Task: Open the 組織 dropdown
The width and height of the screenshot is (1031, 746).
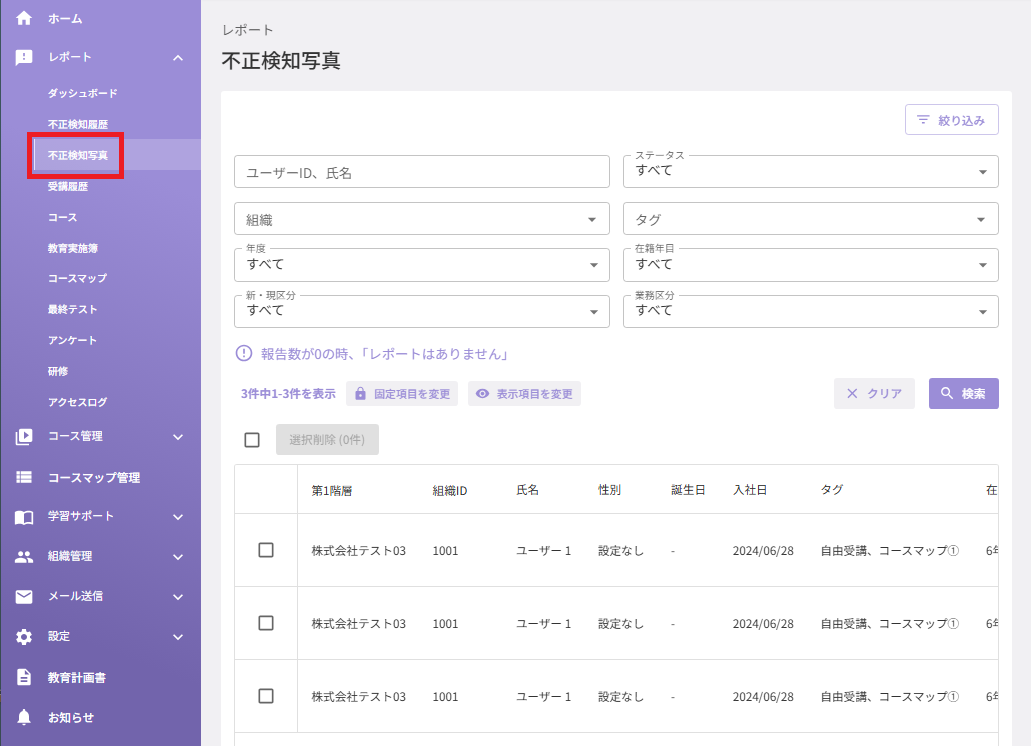Action: point(421,219)
